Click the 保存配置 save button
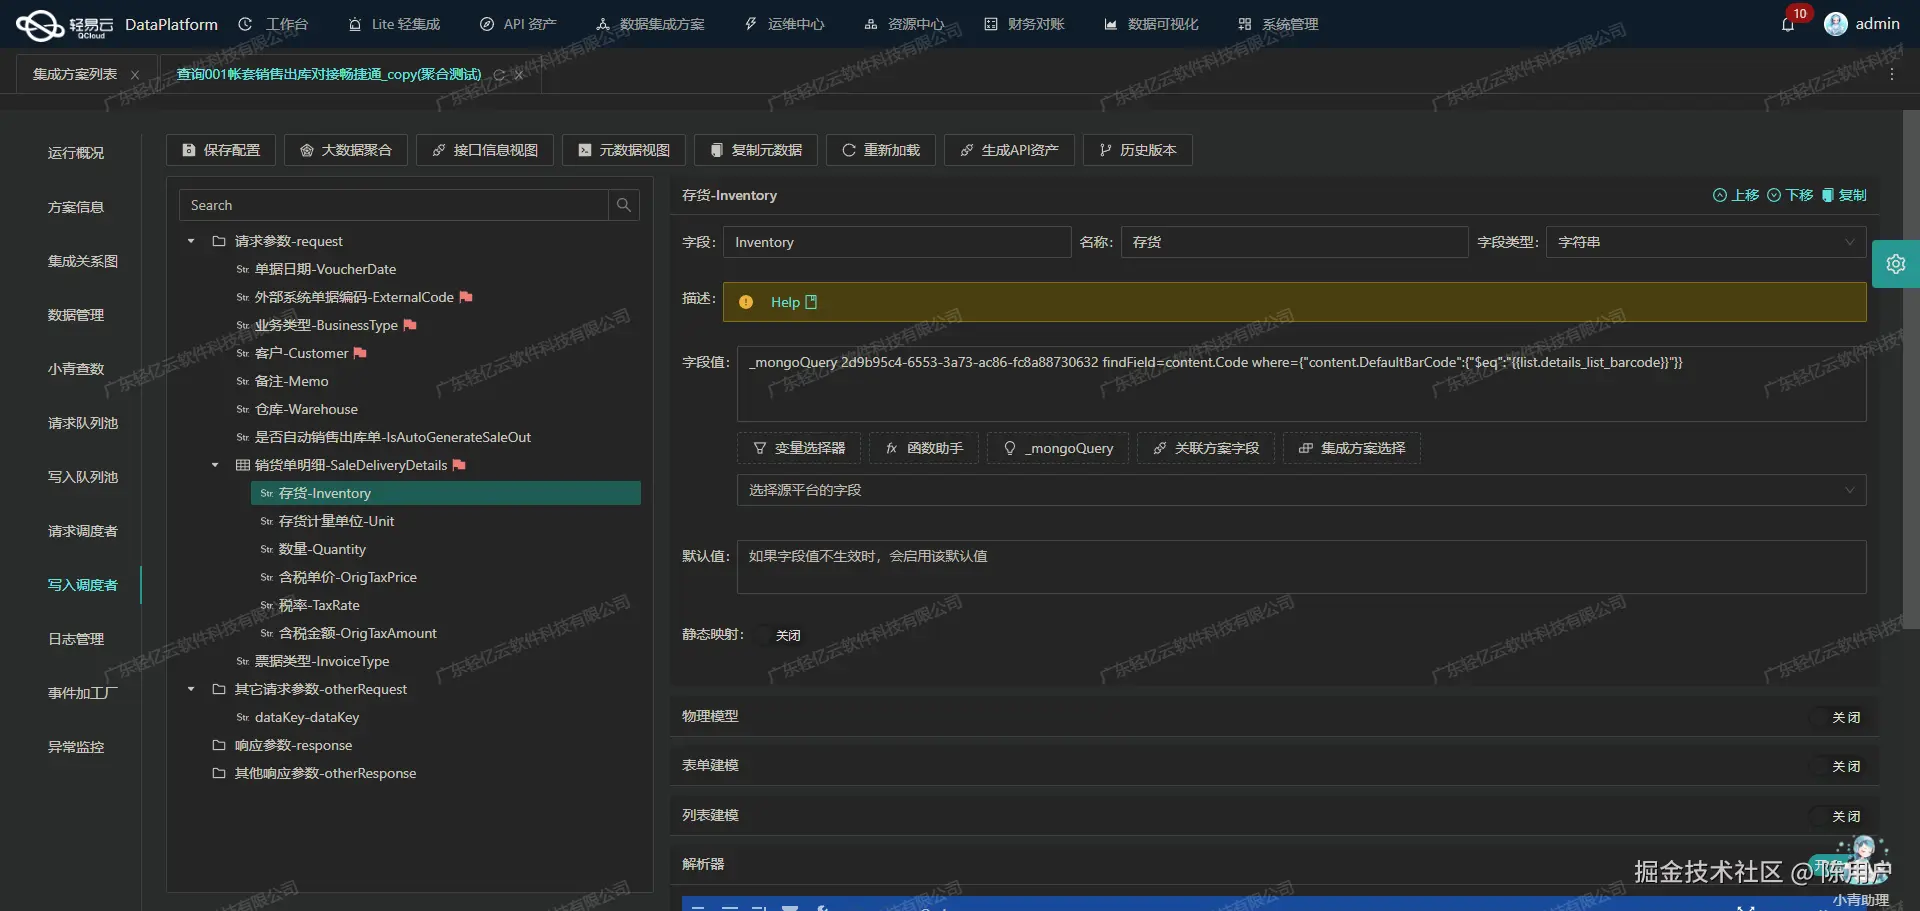The width and height of the screenshot is (1920, 911). [x=220, y=150]
